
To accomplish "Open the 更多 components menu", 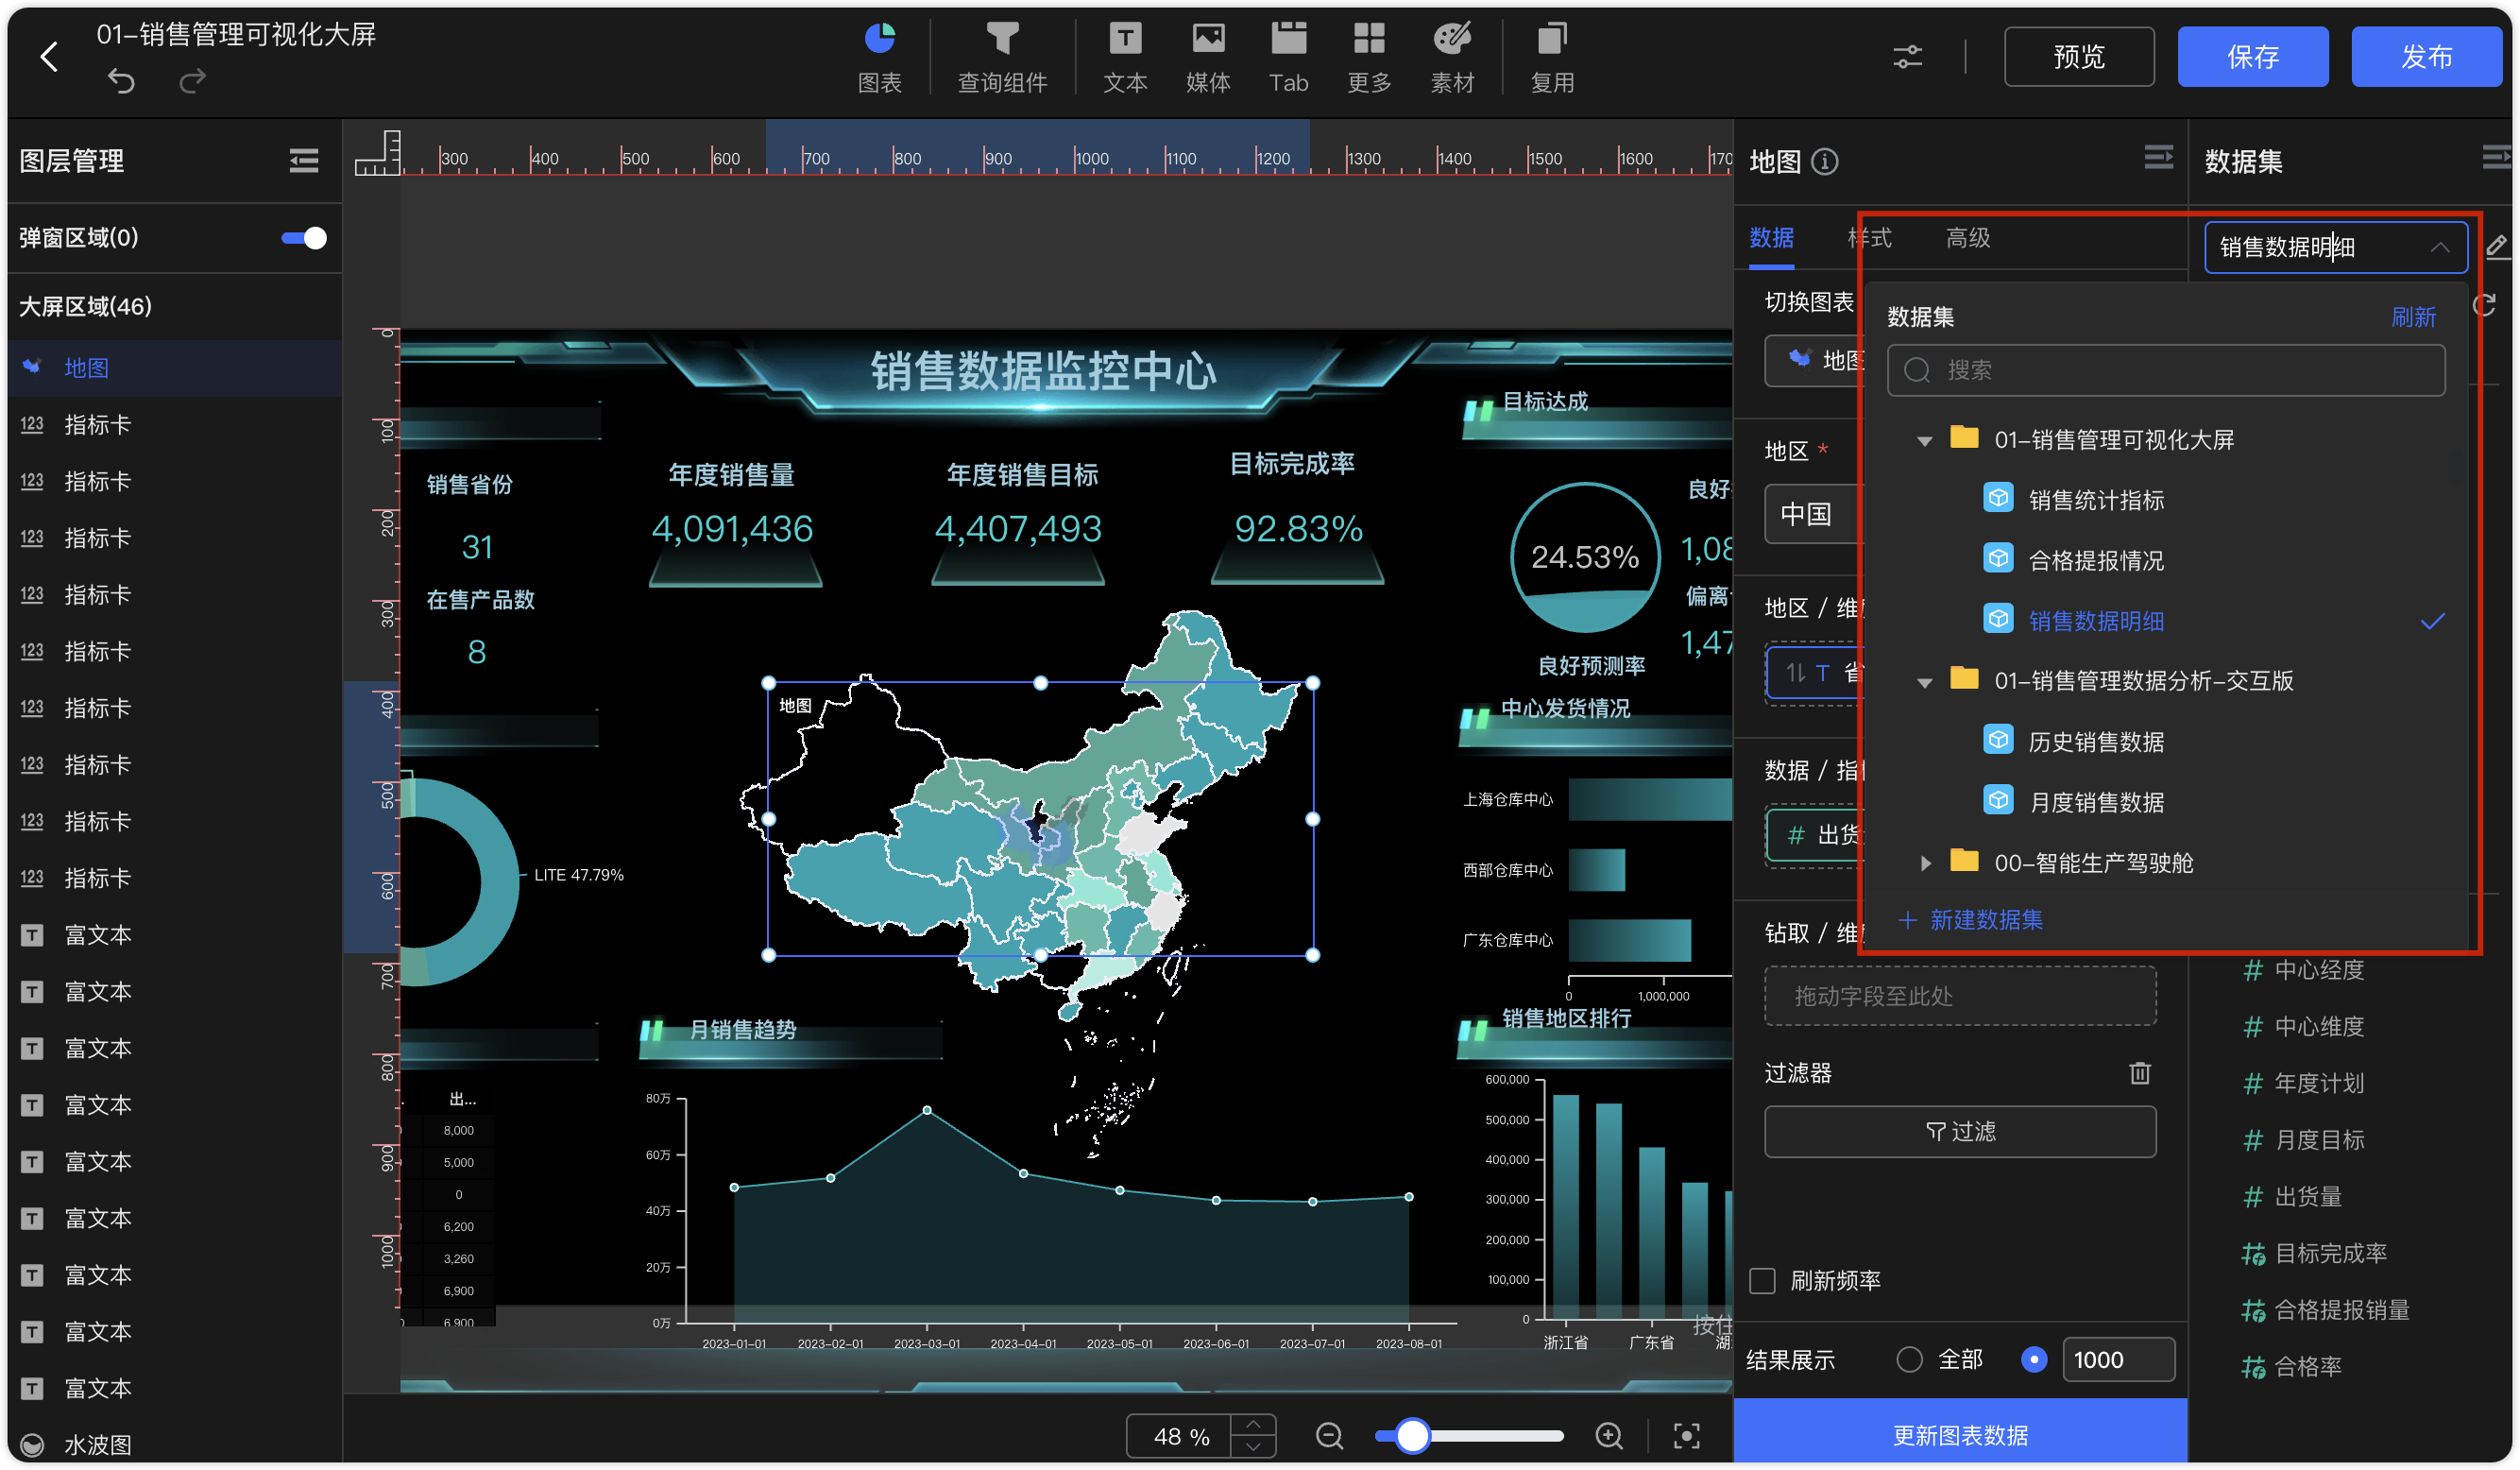I will pos(1369,59).
